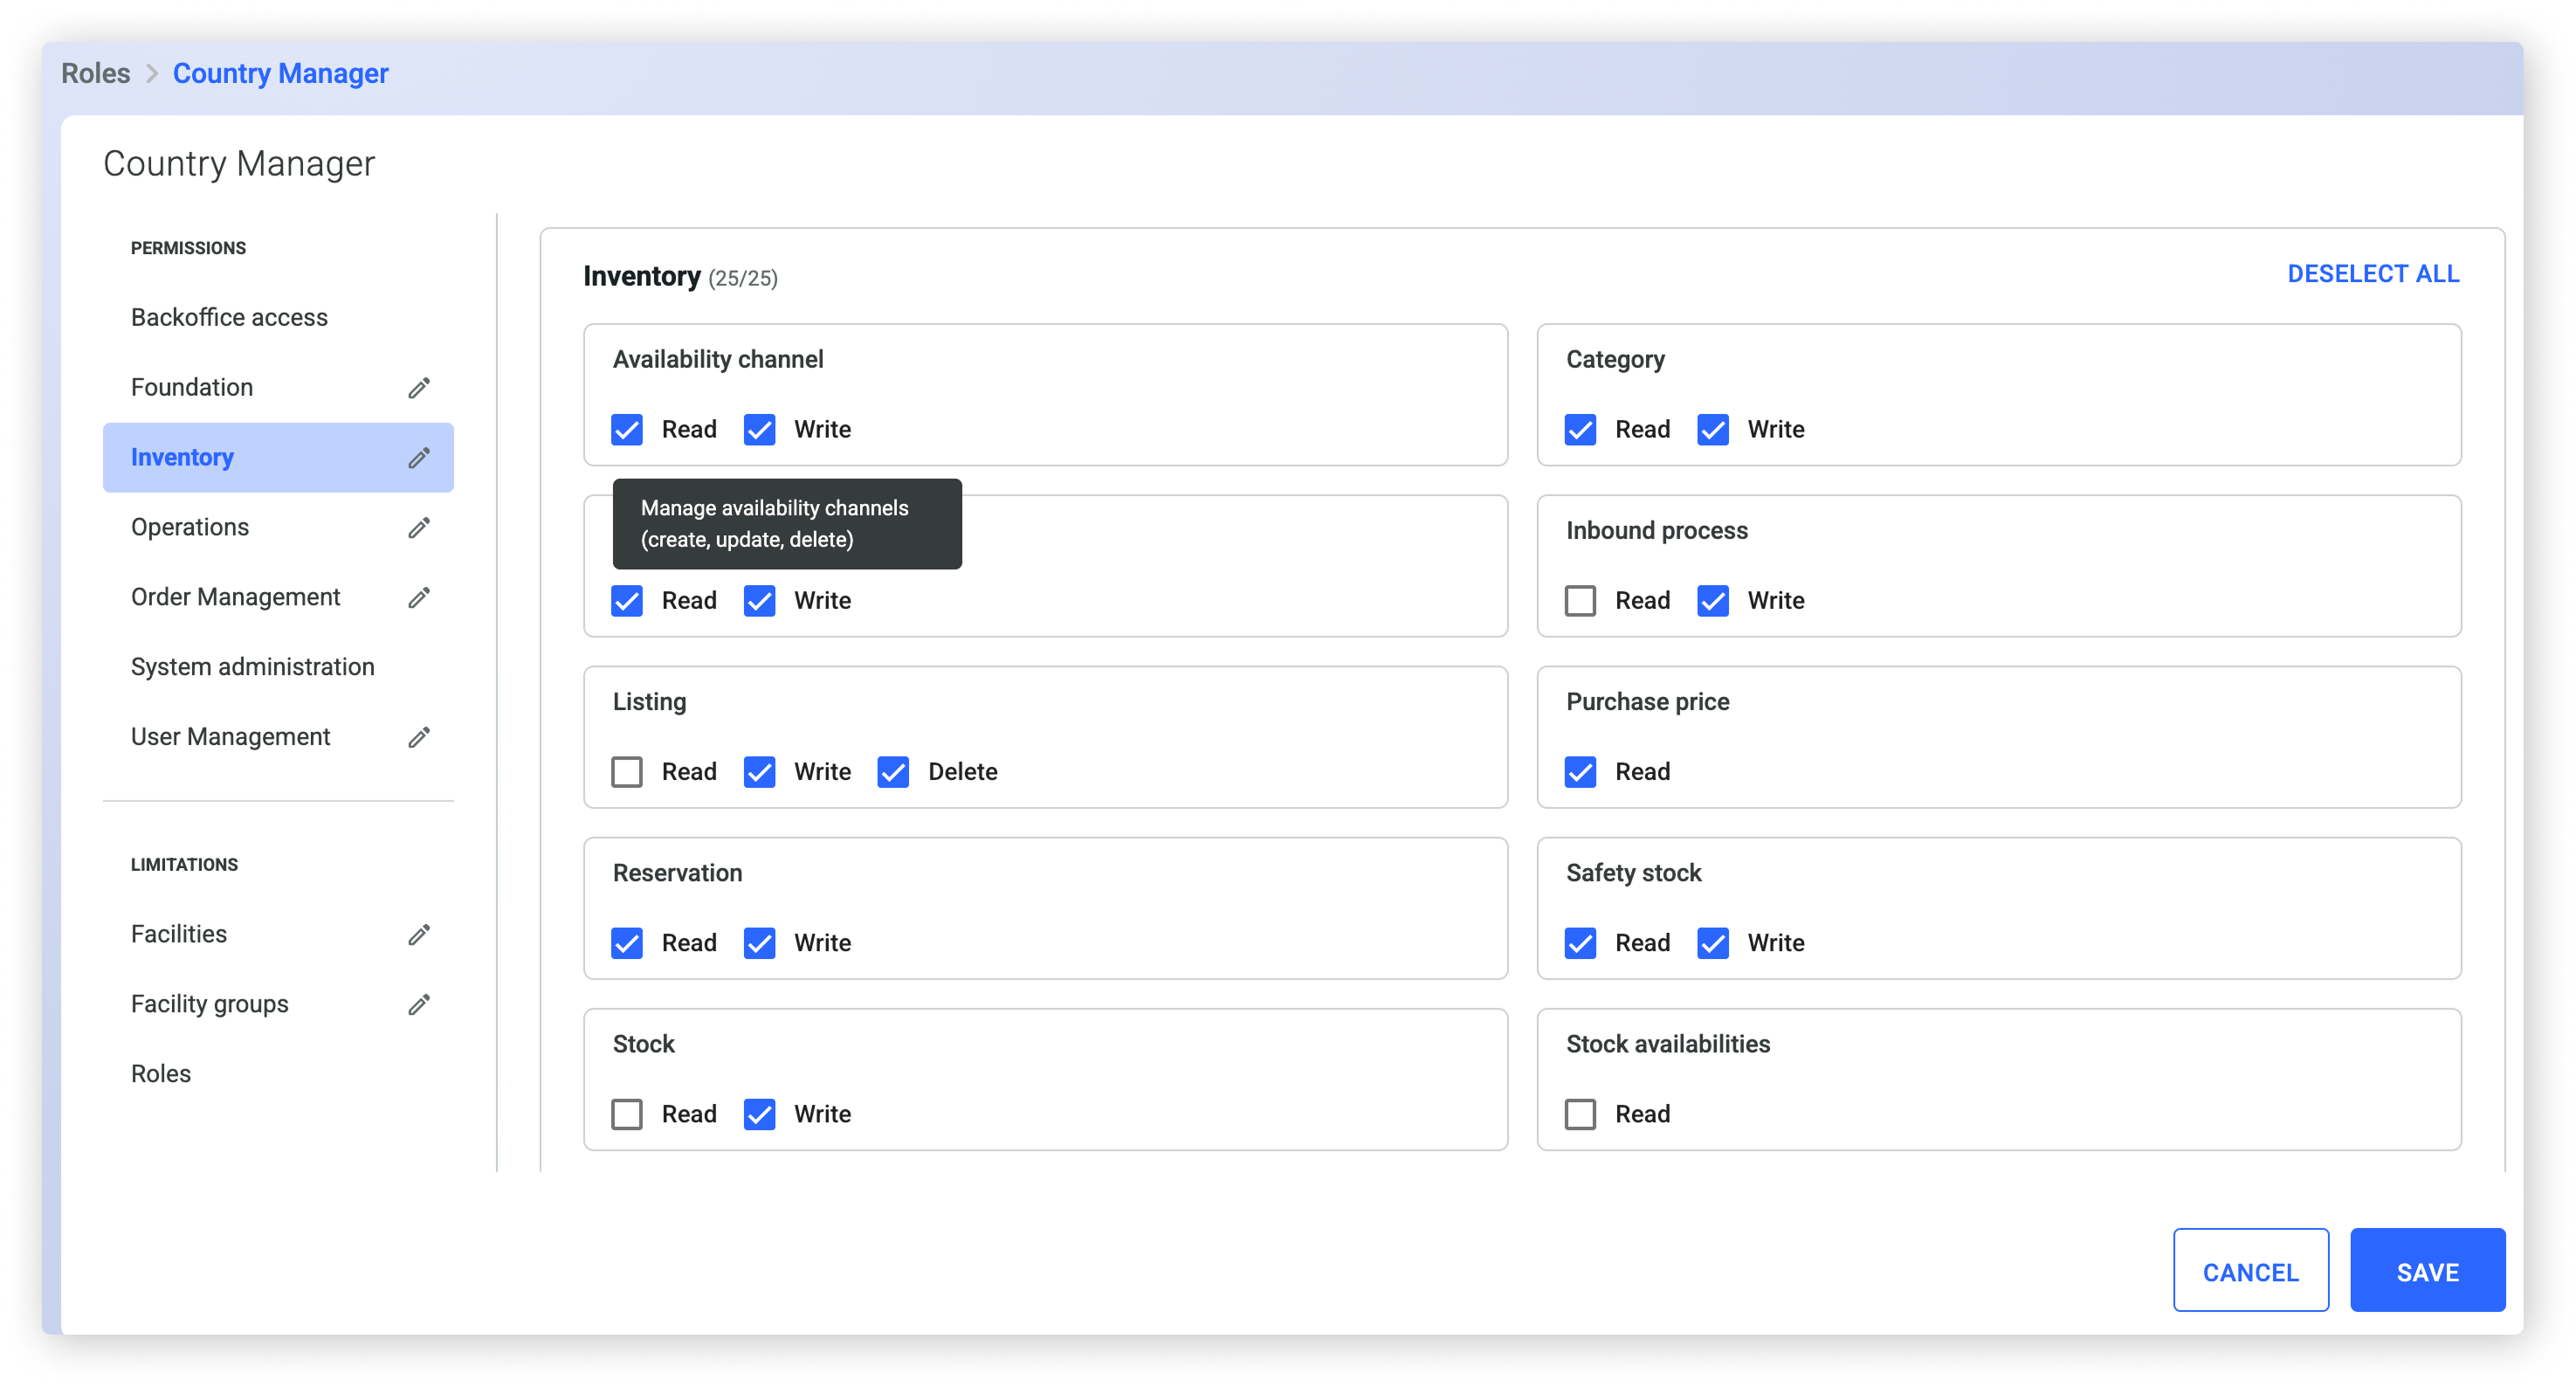Click the breadcrumb chevron after Roles

pos(152,74)
